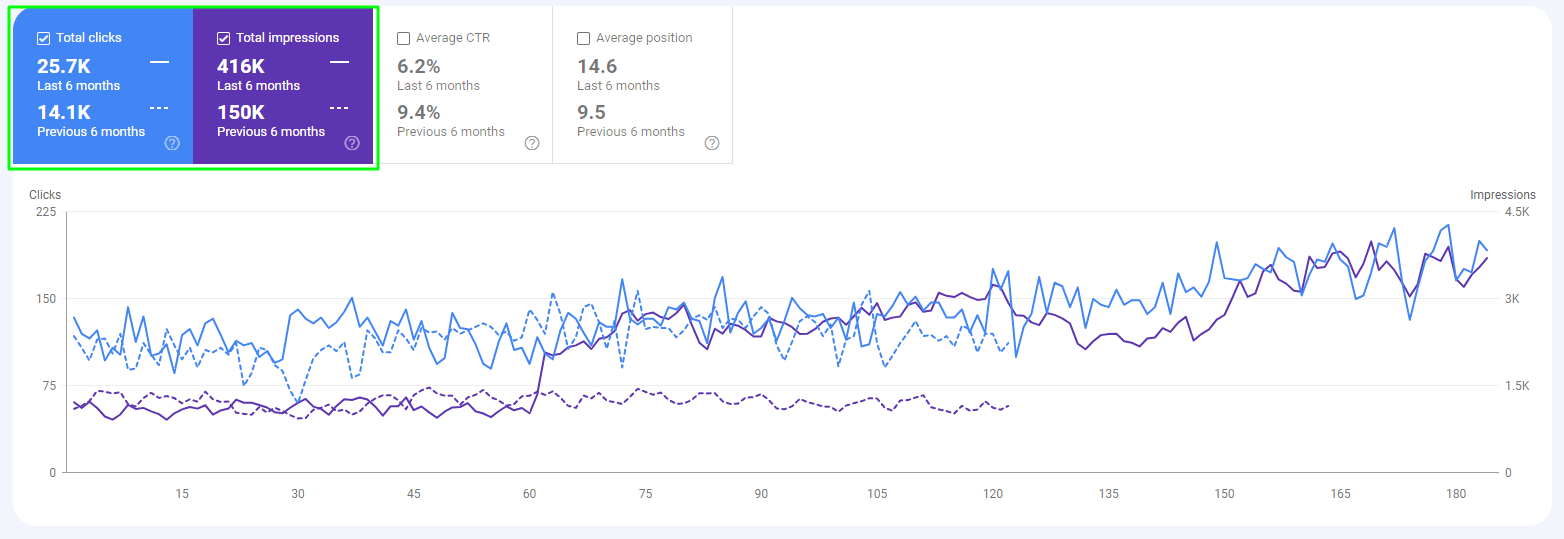This screenshot has width=1564, height=539.
Task: Click solid line legend beside 25.7K
Action: click(159, 62)
